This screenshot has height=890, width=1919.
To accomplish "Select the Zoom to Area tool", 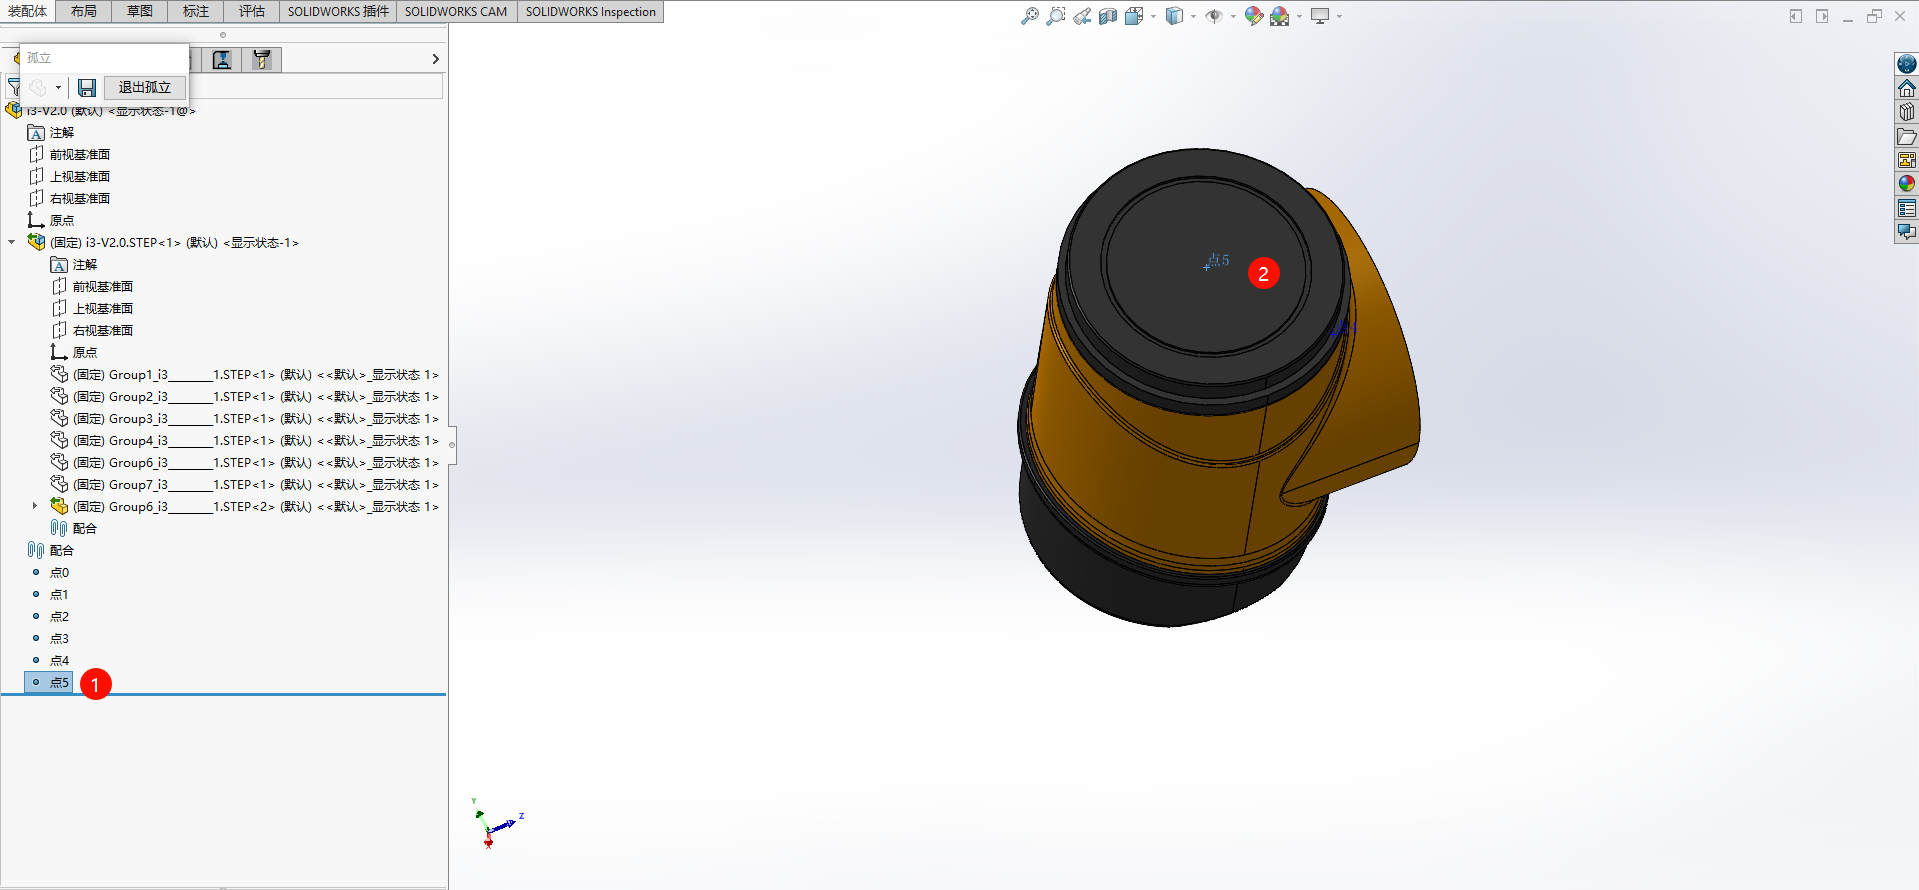I will click(1055, 16).
